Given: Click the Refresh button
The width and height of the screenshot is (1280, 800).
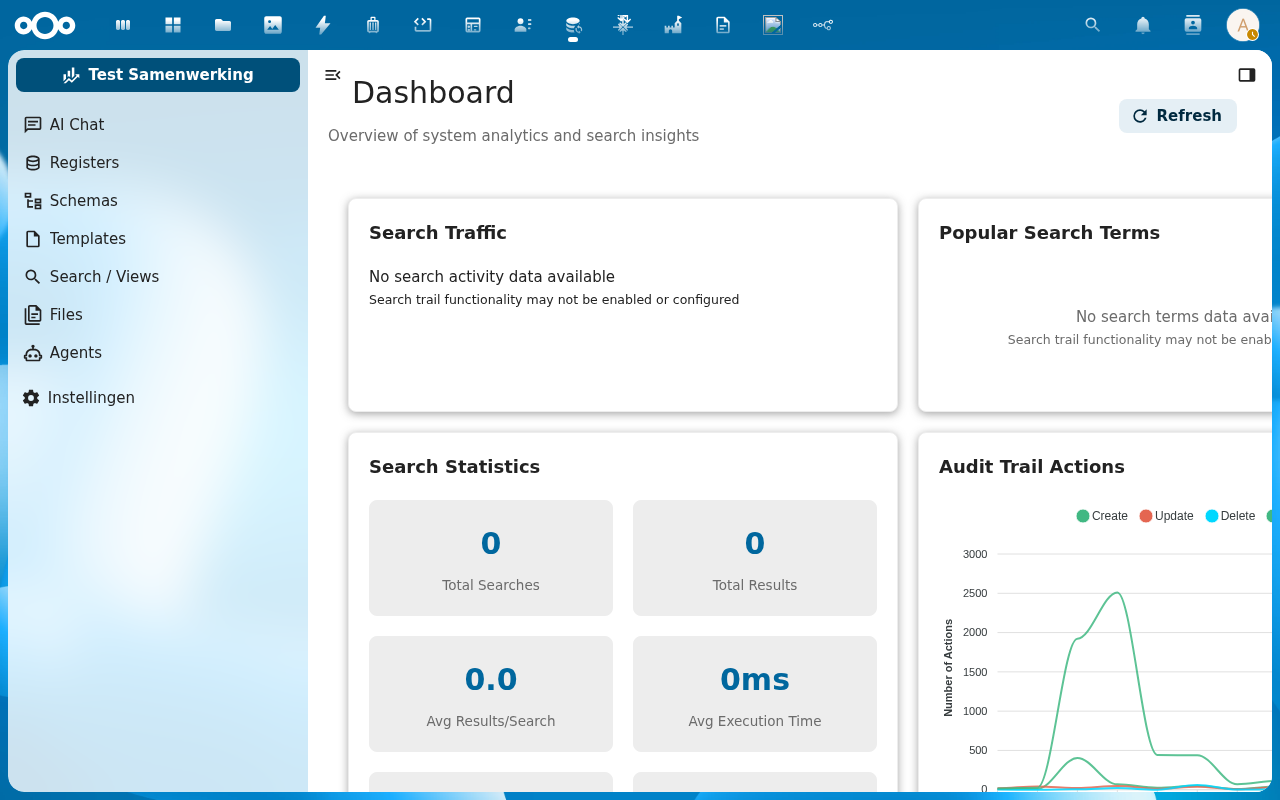Looking at the screenshot, I should [x=1178, y=116].
